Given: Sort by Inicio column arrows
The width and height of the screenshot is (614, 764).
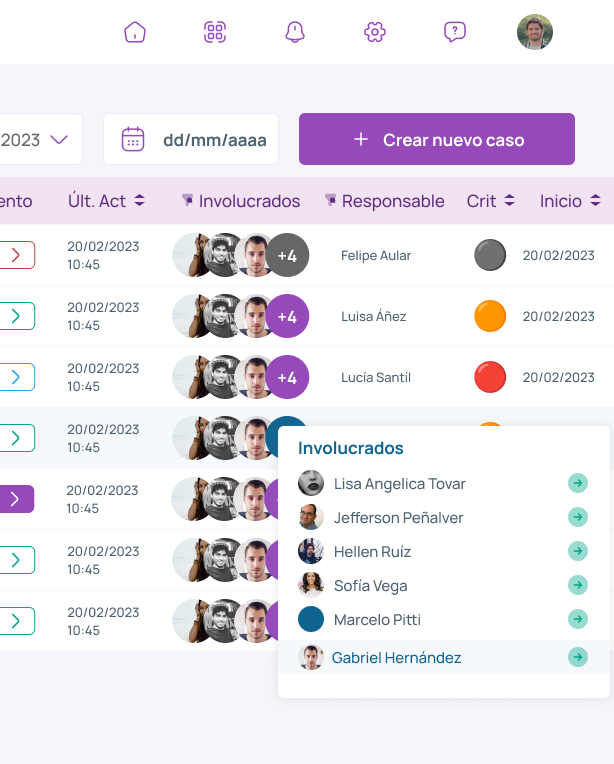Looking at the screenshot, I should (x=595, y=201).
